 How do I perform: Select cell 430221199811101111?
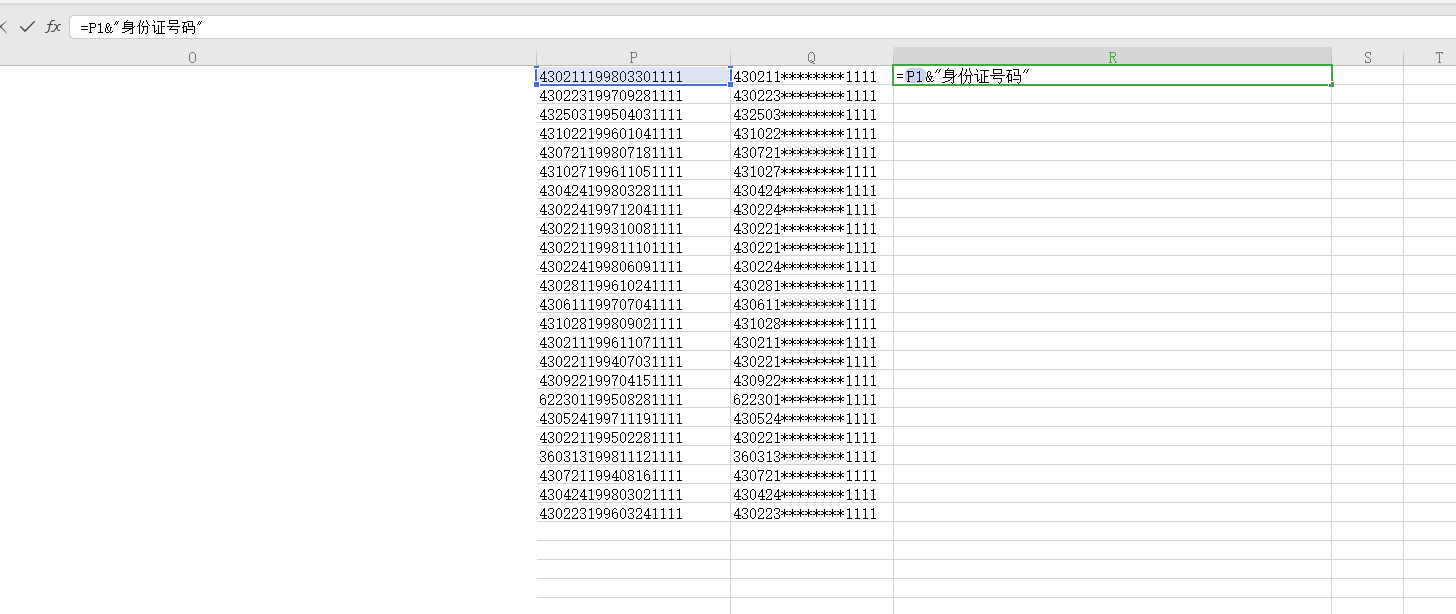[633, 247]
